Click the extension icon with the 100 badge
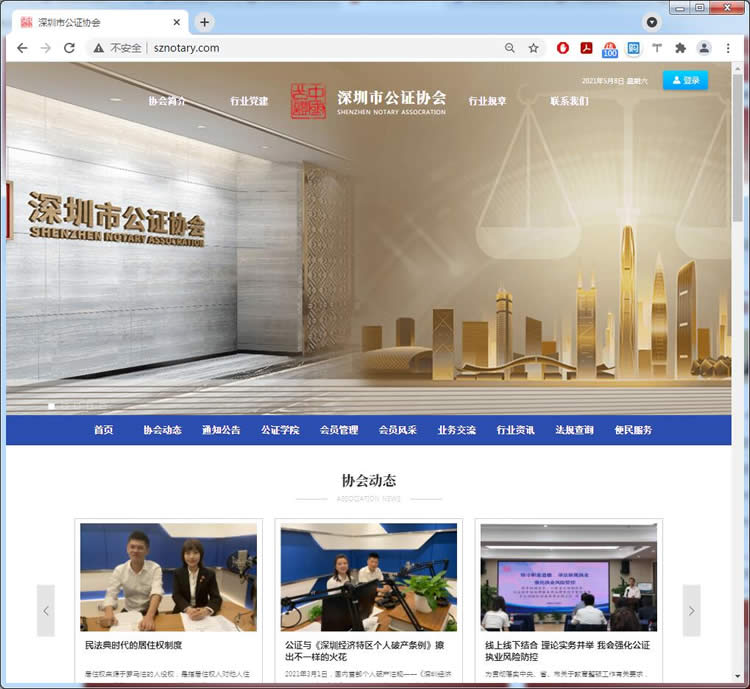Image resolution: width=750 pixels, height=689 pixels. coord(610,49)
